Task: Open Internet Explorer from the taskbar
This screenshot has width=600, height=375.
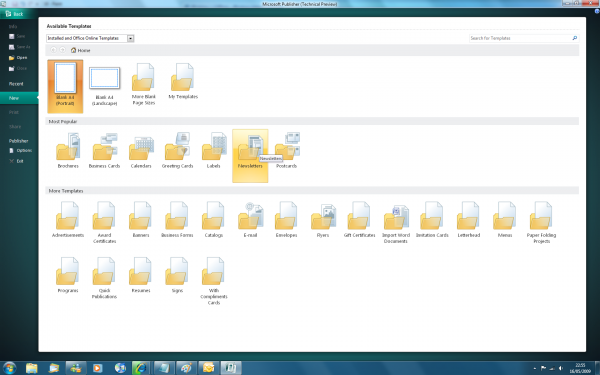Action: click(x=140, y=368)
